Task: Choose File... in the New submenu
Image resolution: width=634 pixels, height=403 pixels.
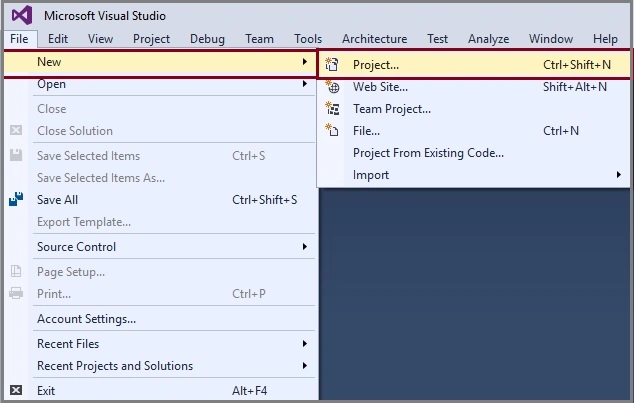Action: 474,131
